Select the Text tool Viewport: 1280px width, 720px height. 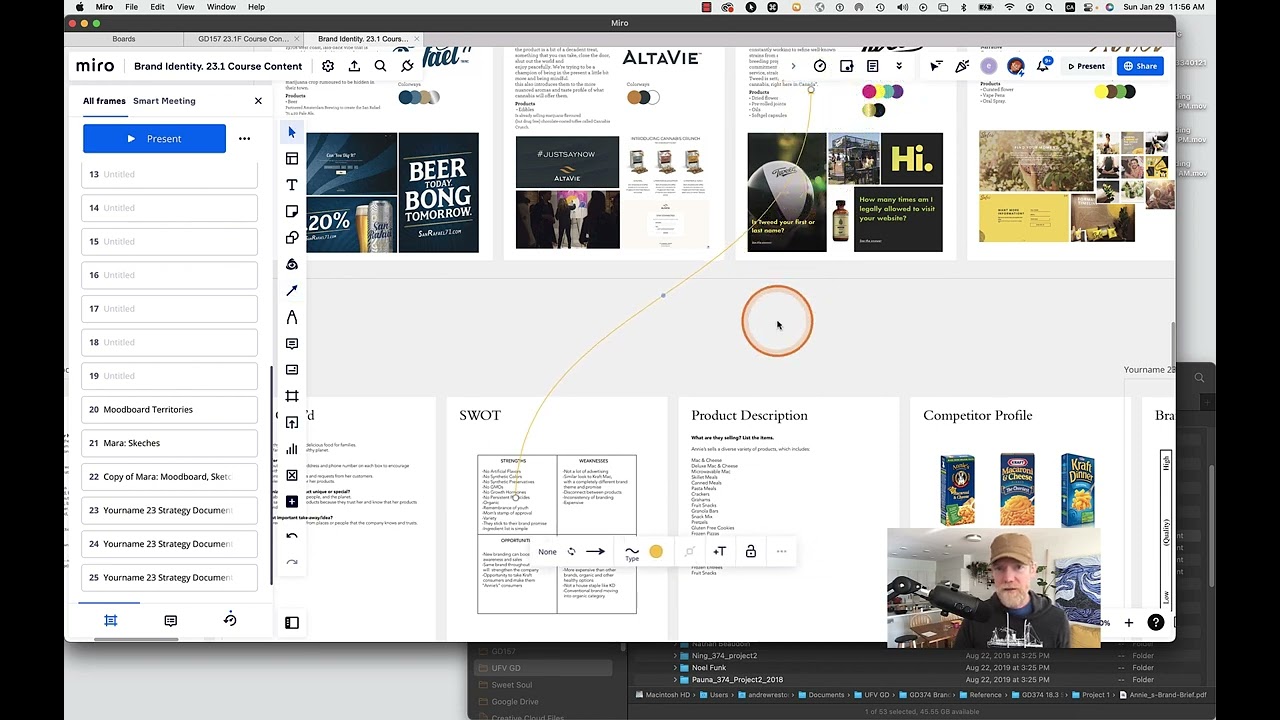(292, 185)
